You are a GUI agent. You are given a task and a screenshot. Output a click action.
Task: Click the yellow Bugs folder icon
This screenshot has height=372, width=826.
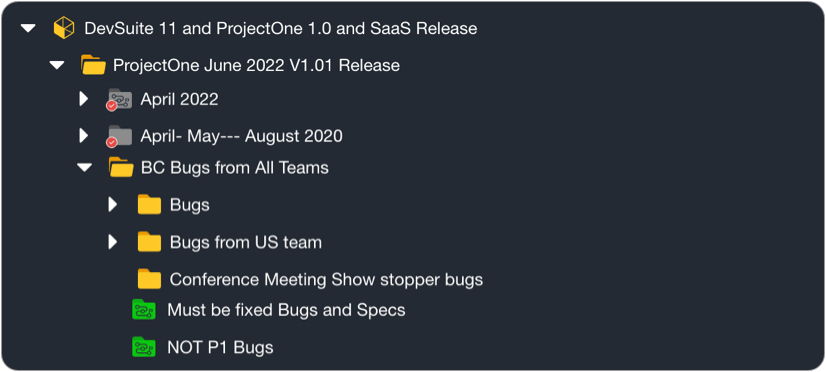[150, 204]
